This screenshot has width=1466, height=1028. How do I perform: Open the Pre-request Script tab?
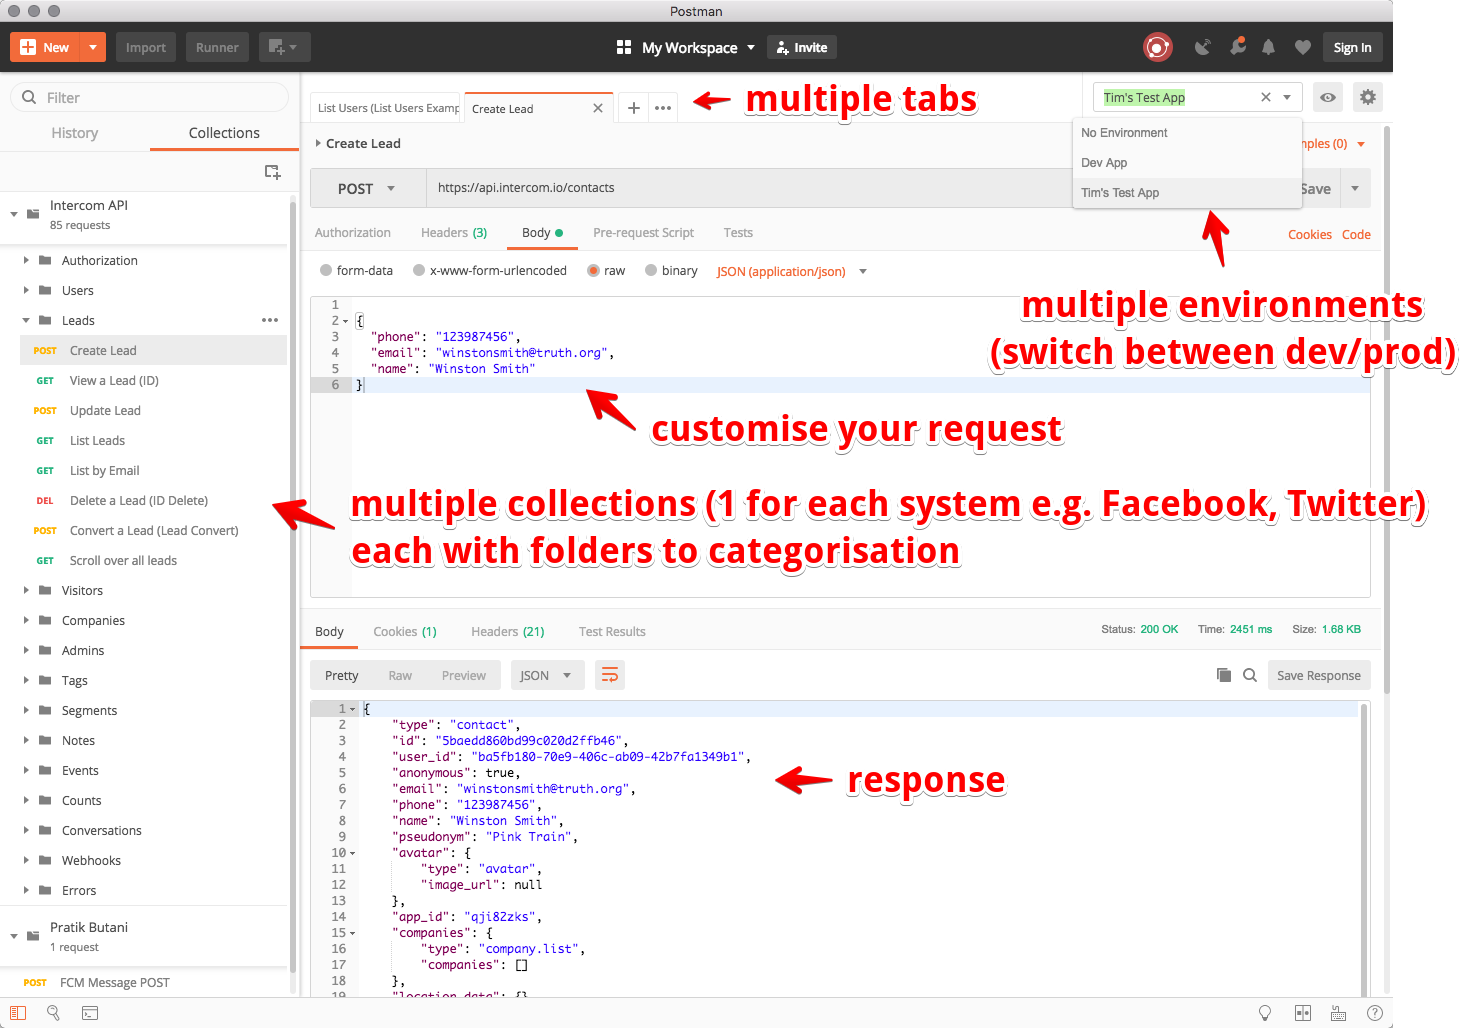click(x=643, y=233)
